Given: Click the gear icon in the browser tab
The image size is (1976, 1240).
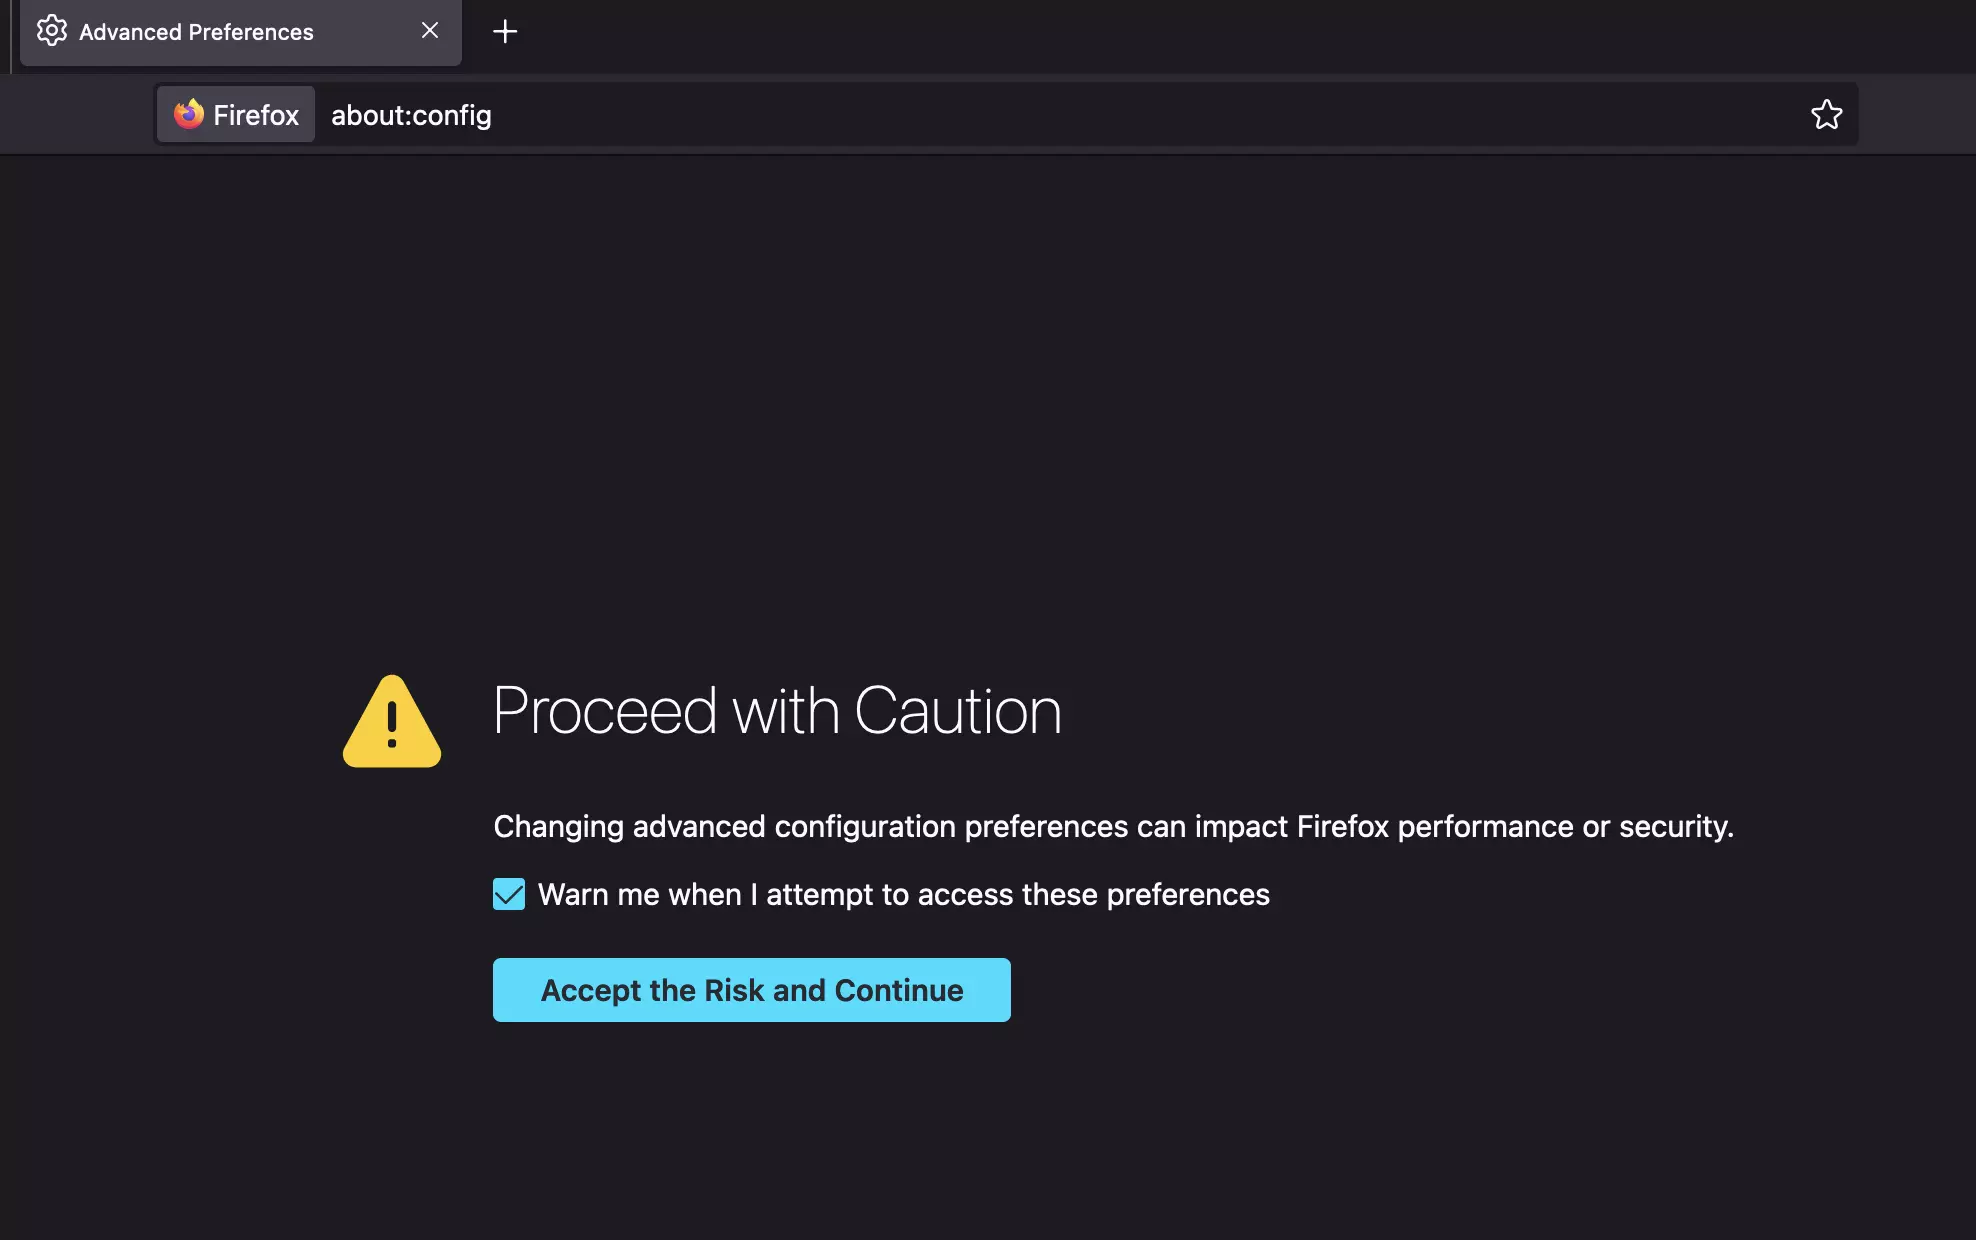Looking at the screenshot, I should [x=50, y=31].
